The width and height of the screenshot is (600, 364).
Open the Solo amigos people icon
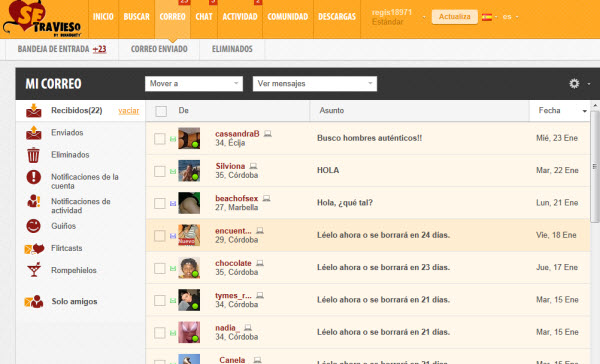tap(34, 302)
